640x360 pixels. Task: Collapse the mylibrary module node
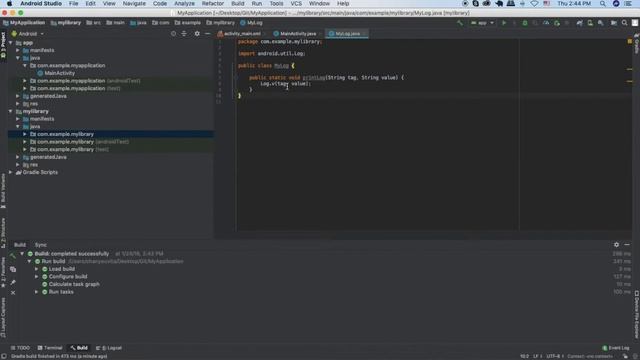(11, 111)
